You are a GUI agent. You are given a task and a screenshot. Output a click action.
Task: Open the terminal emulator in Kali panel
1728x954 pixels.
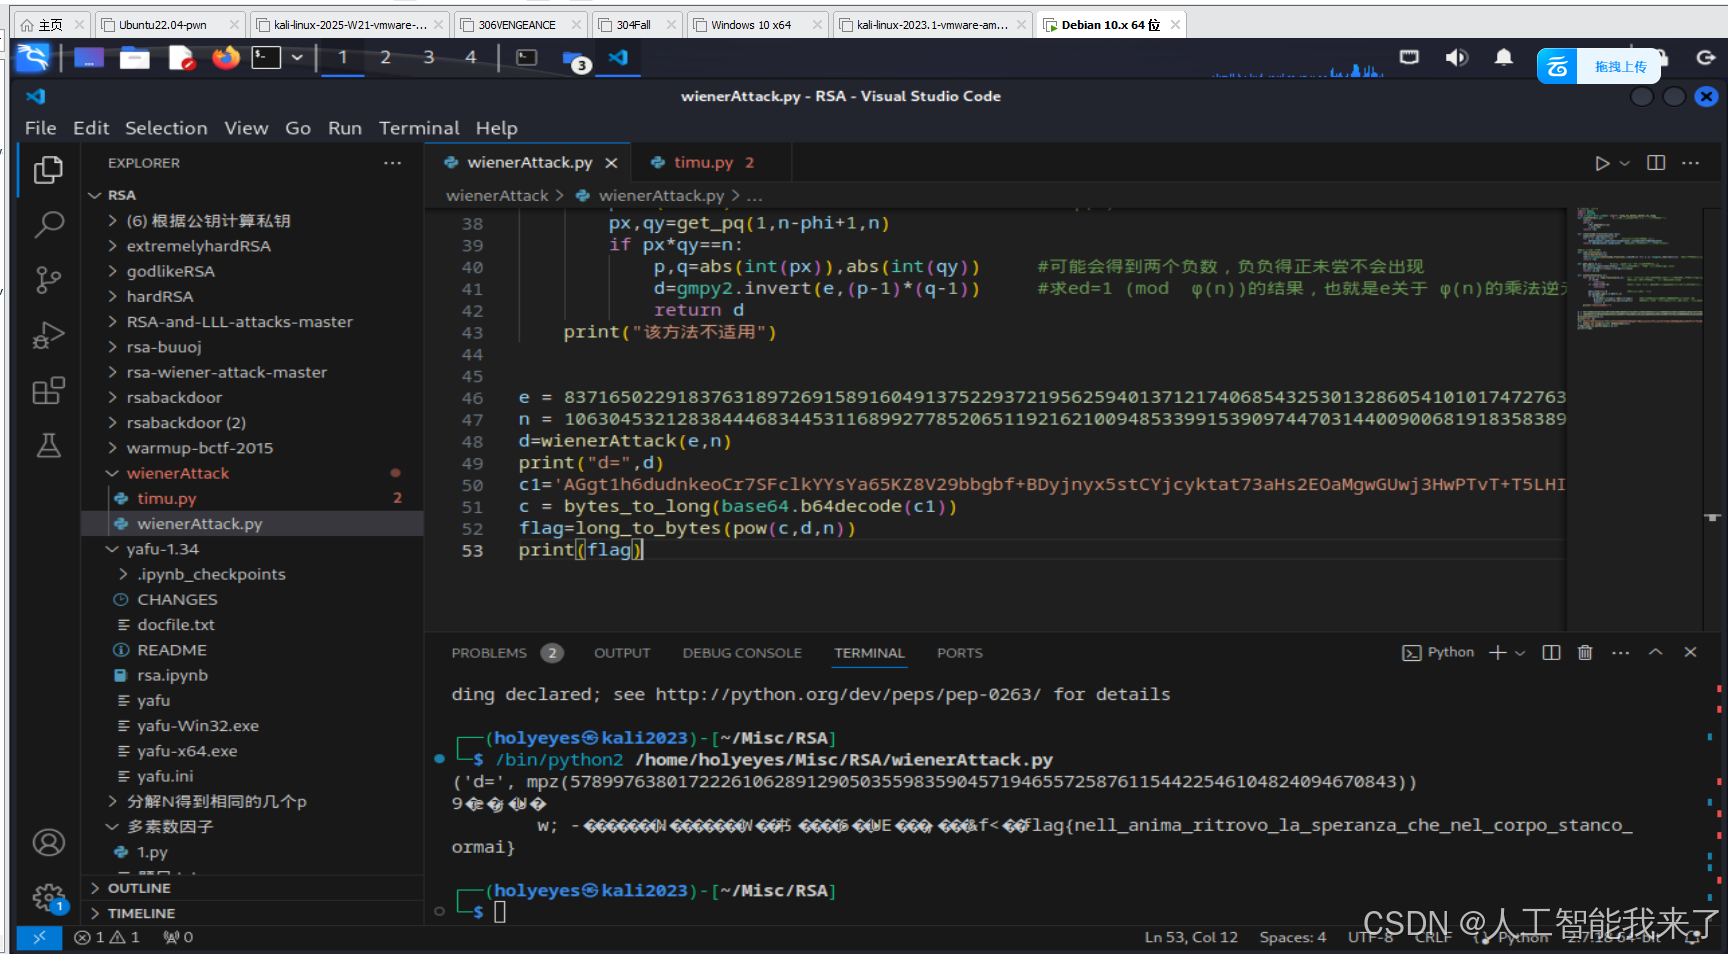265,58
